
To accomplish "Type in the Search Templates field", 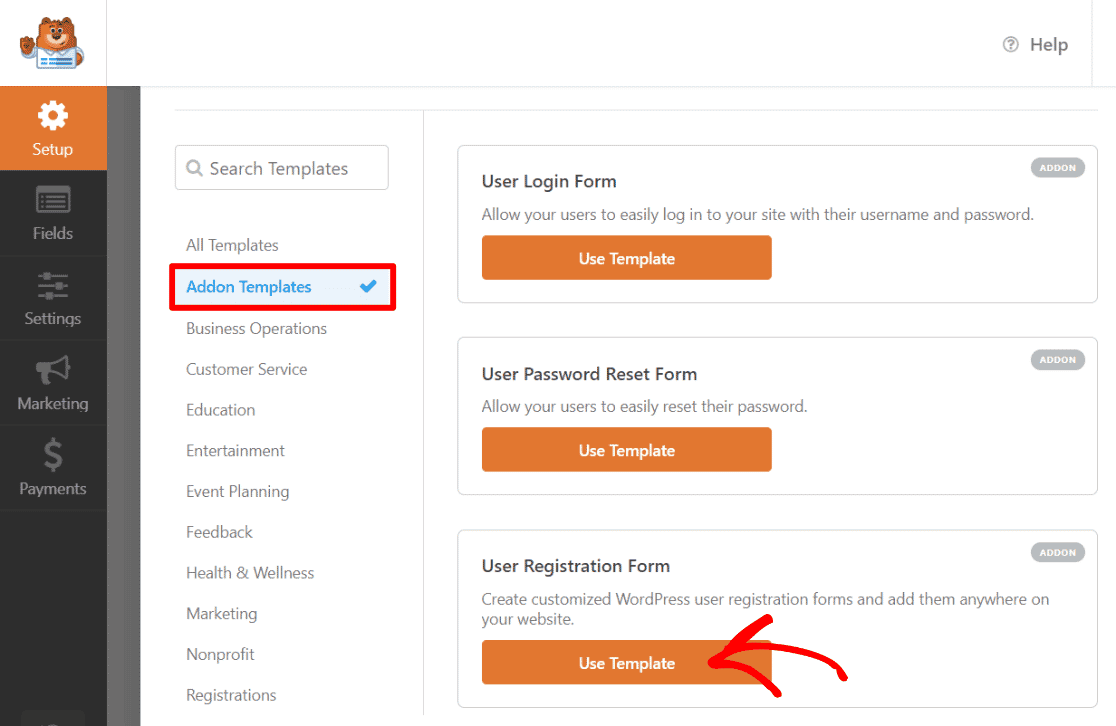I will 290,168.
